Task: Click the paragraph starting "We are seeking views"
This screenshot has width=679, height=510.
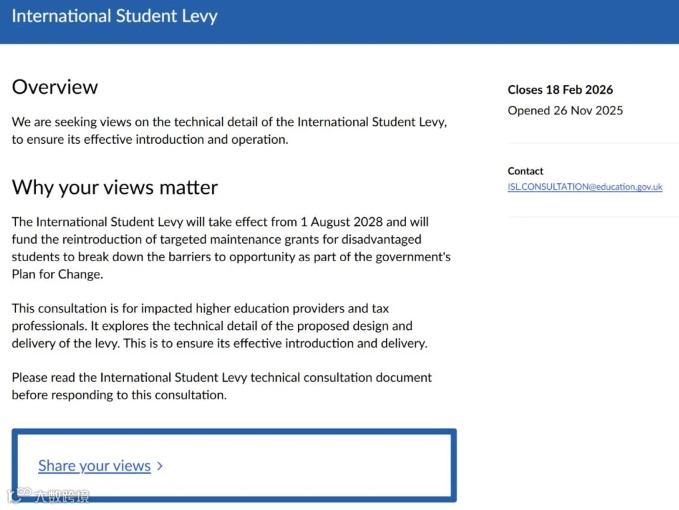Action: (x=229, y=131)
